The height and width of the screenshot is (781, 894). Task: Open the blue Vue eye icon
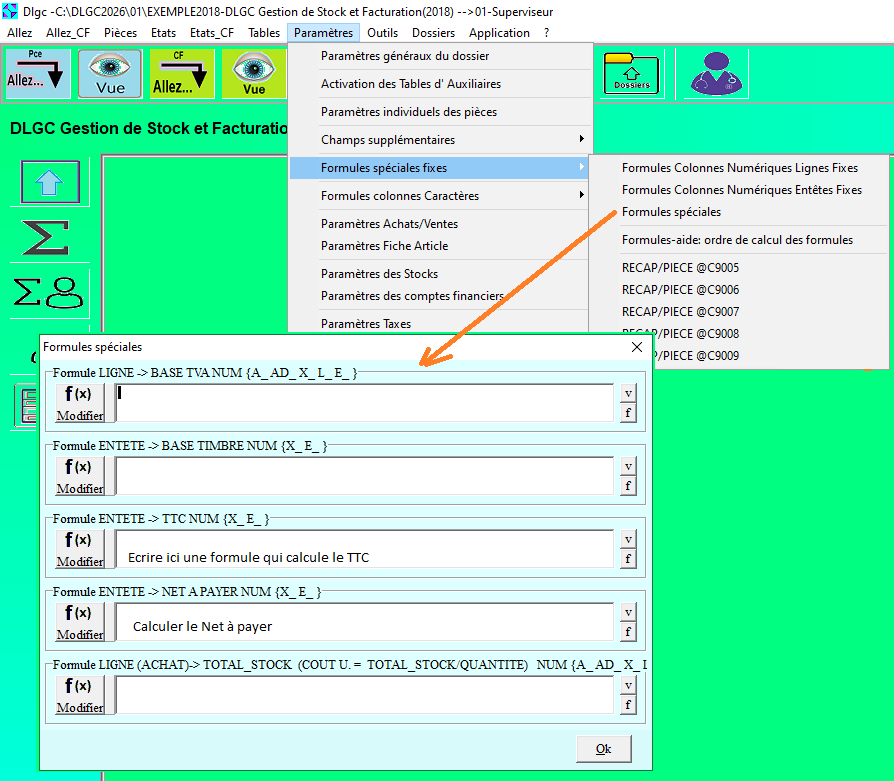(x=110, y=74)
